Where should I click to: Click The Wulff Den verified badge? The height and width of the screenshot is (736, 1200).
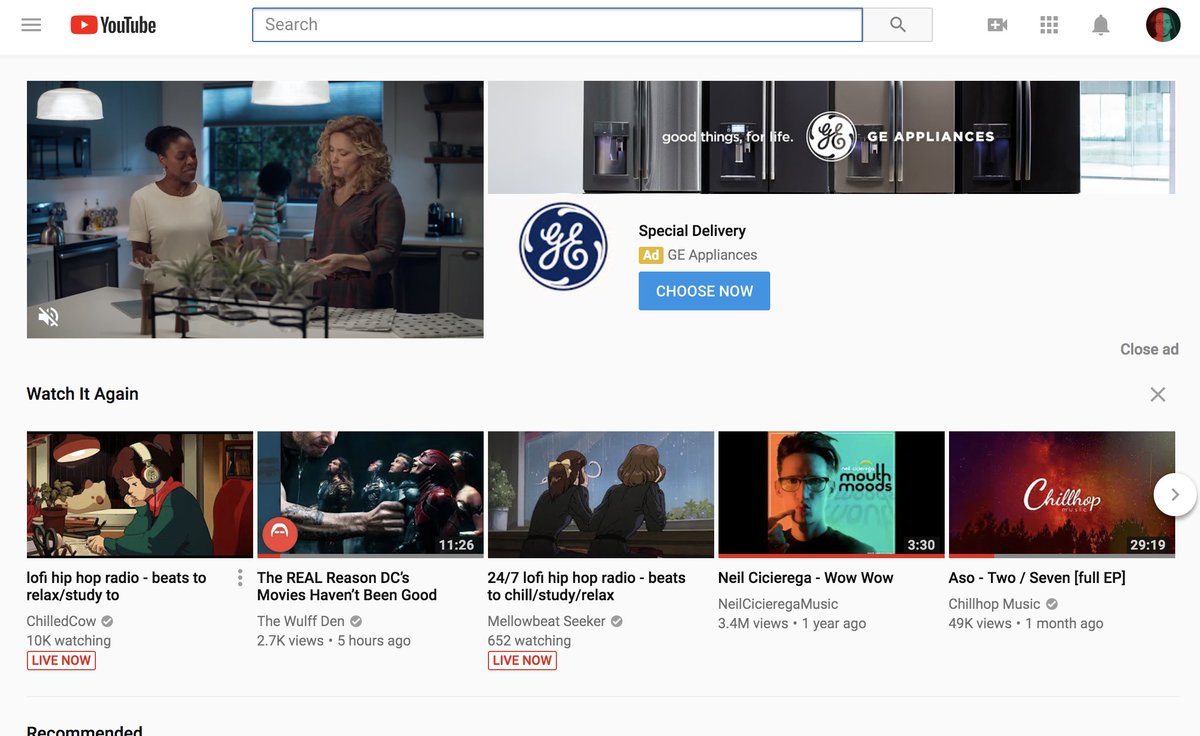356,621
